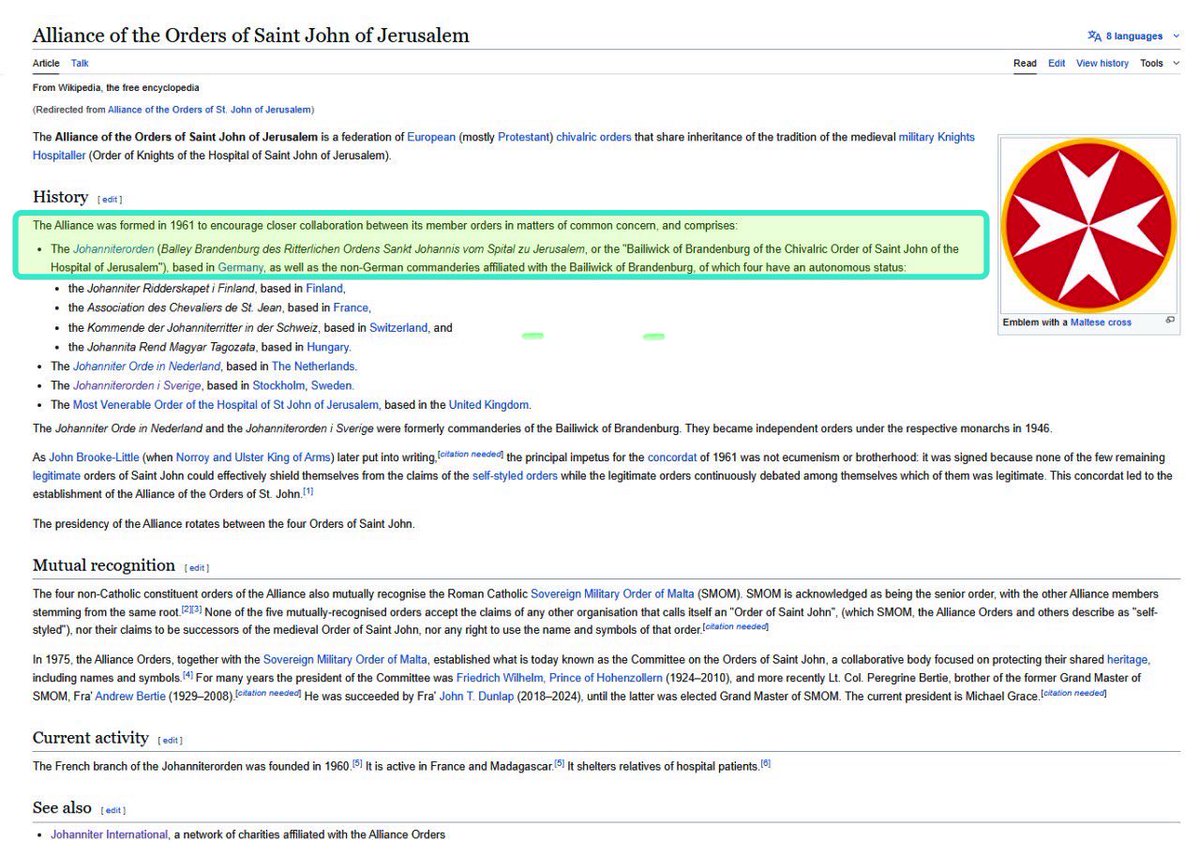
Task: Open first Sovereign Military Order of Malta link
Action: tap(612, 594)
